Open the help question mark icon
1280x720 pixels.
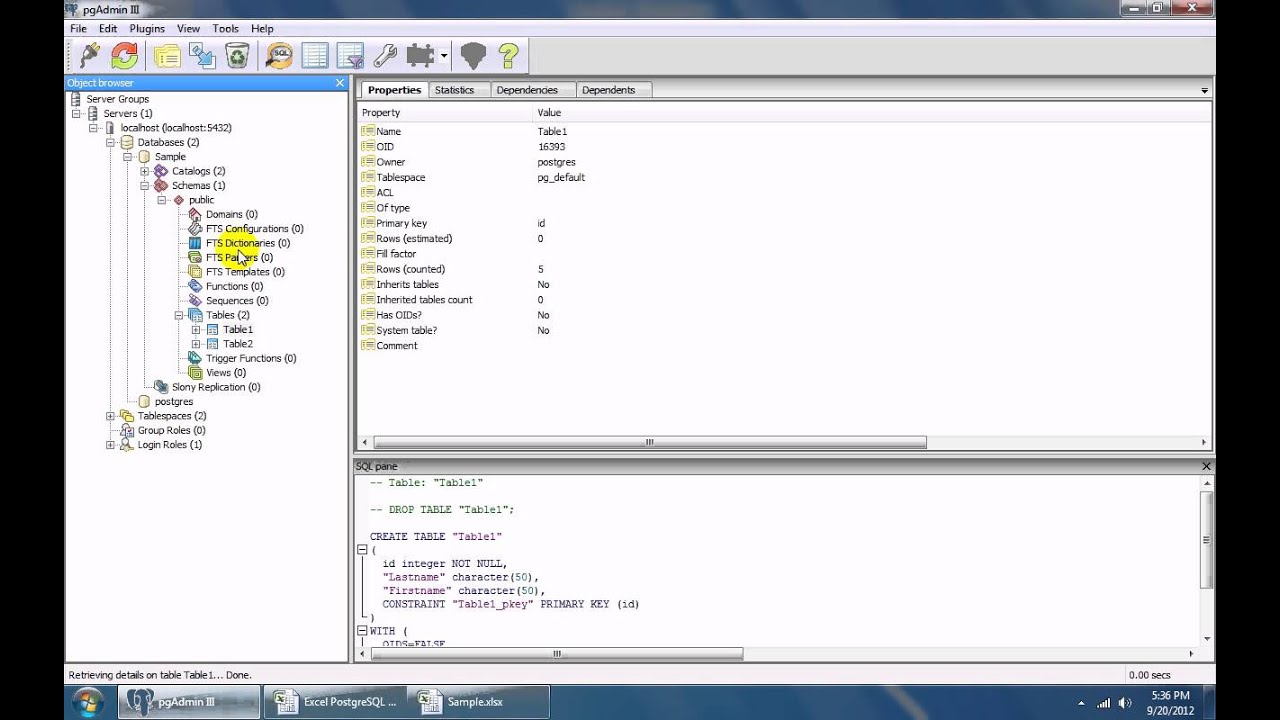tap(508, 56)
